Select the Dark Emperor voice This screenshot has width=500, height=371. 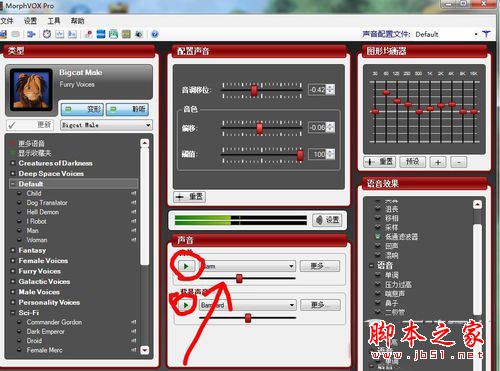point(46,332)
